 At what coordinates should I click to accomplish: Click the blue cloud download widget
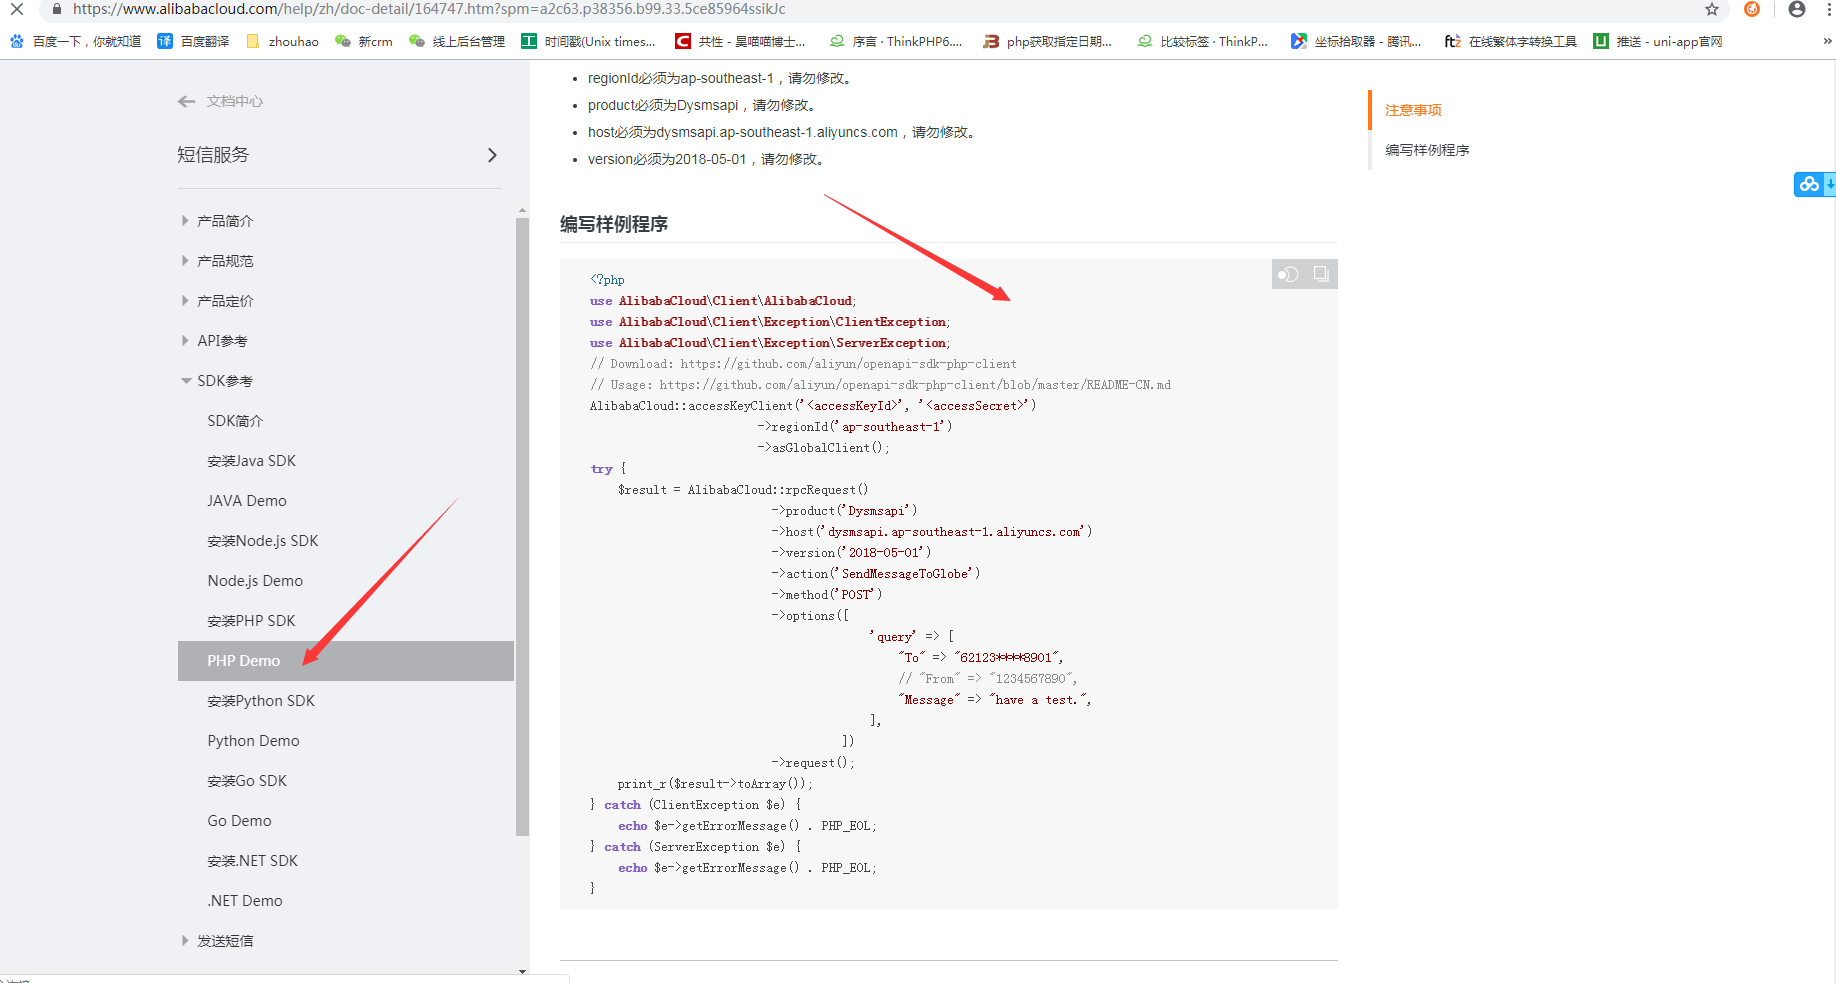(x=1814, y=184)
